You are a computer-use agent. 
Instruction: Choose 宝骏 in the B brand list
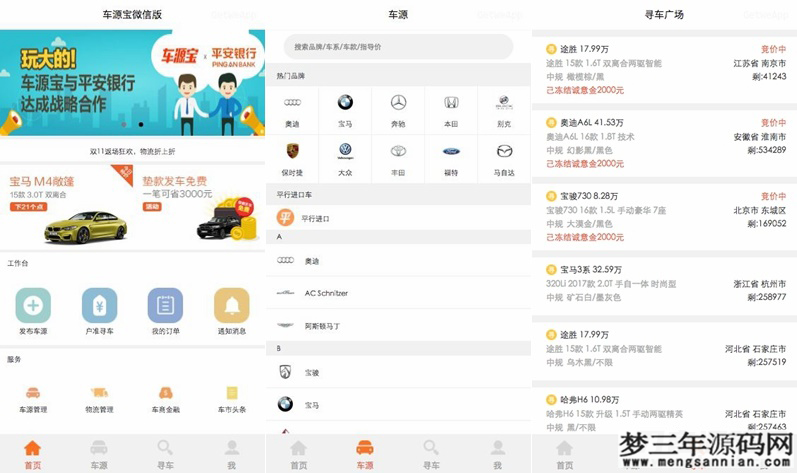398,372
